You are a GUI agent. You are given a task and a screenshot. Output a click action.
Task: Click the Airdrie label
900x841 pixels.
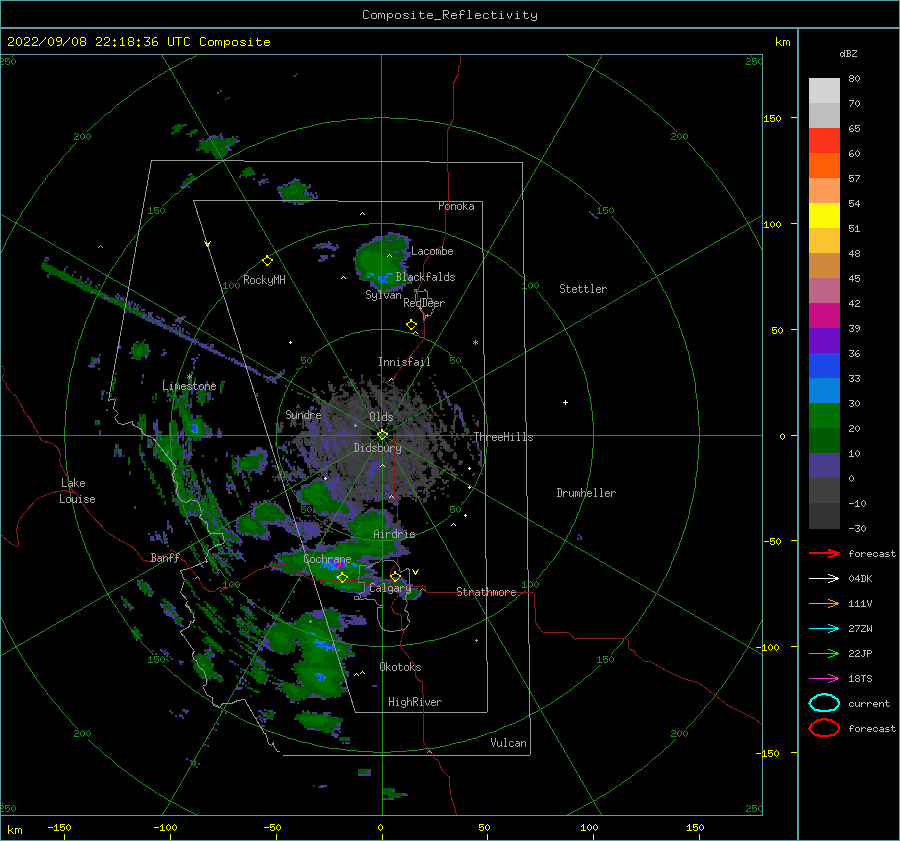tap(394, 534)
